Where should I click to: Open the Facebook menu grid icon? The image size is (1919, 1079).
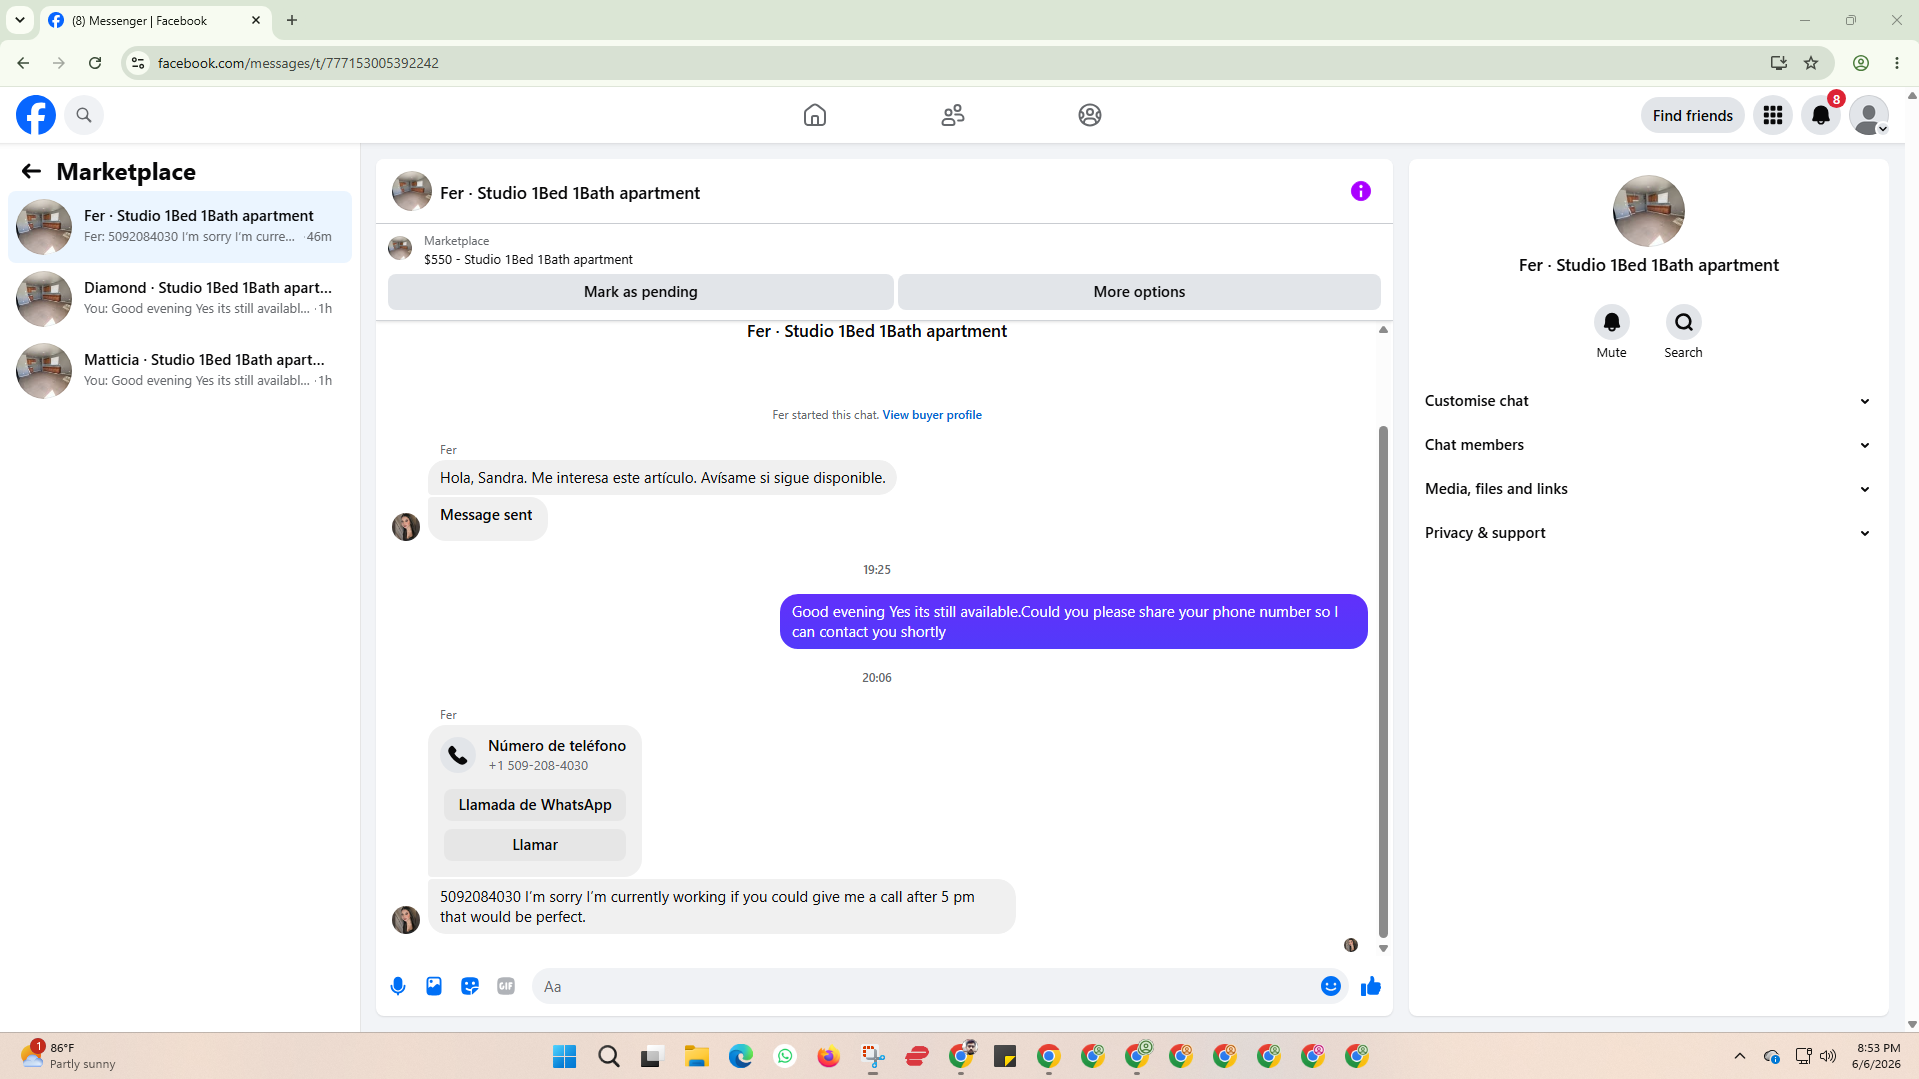tap(1773, 115)
